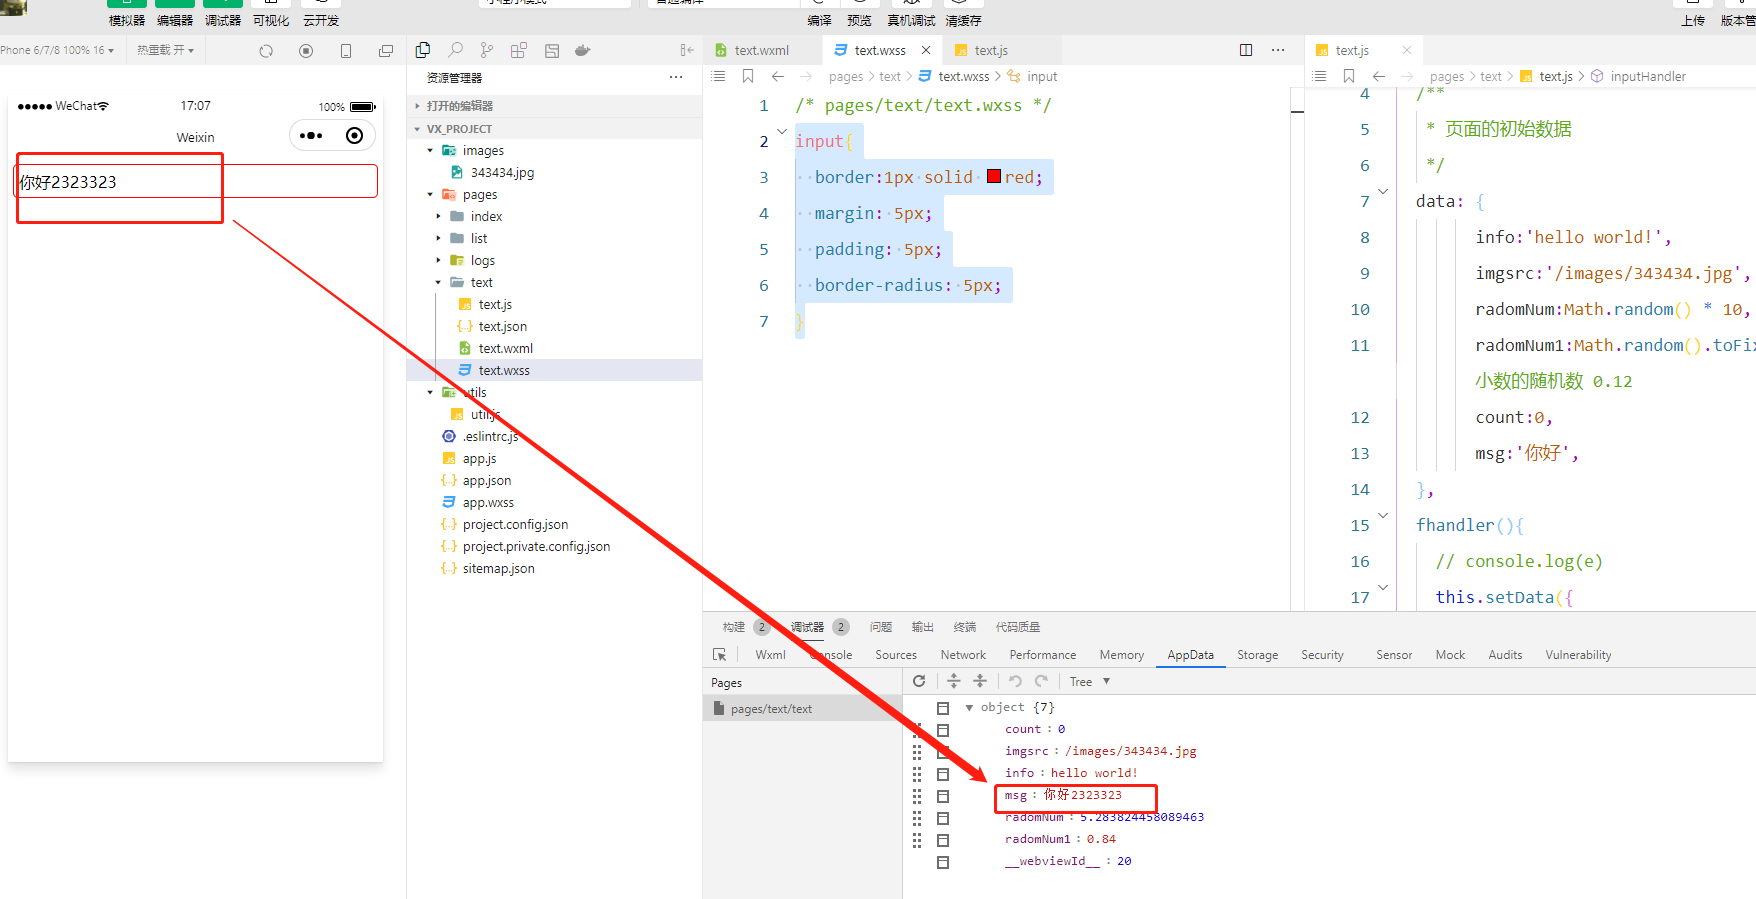This screenshot has height=899, width=1756.
Task: Click the redo icon in AppData toolbar
Action: point(1041,681)
